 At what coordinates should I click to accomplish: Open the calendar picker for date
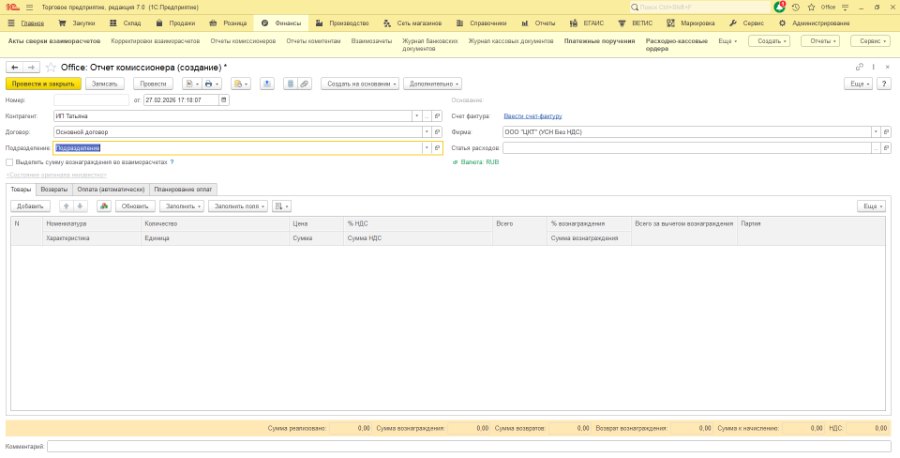click(x=224, y=100)
